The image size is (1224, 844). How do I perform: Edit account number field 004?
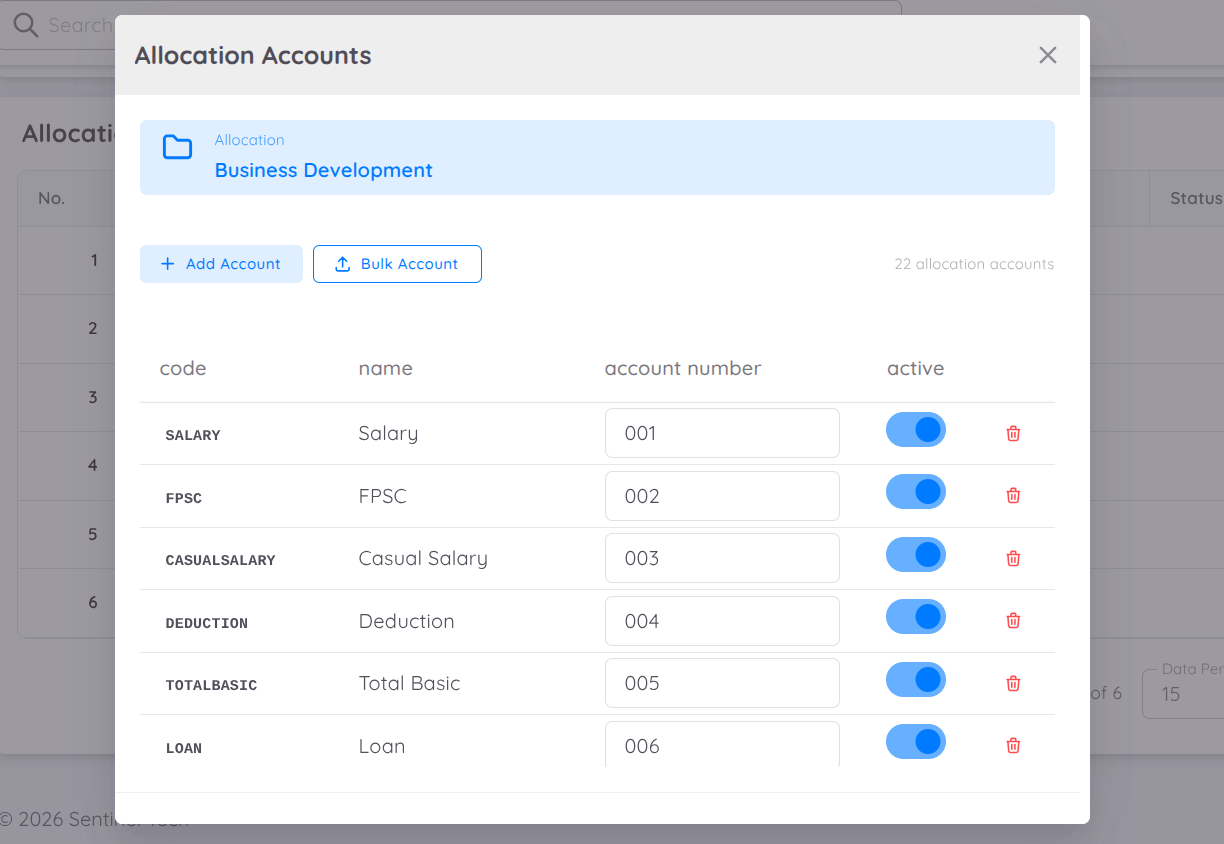tap(722, 621)
